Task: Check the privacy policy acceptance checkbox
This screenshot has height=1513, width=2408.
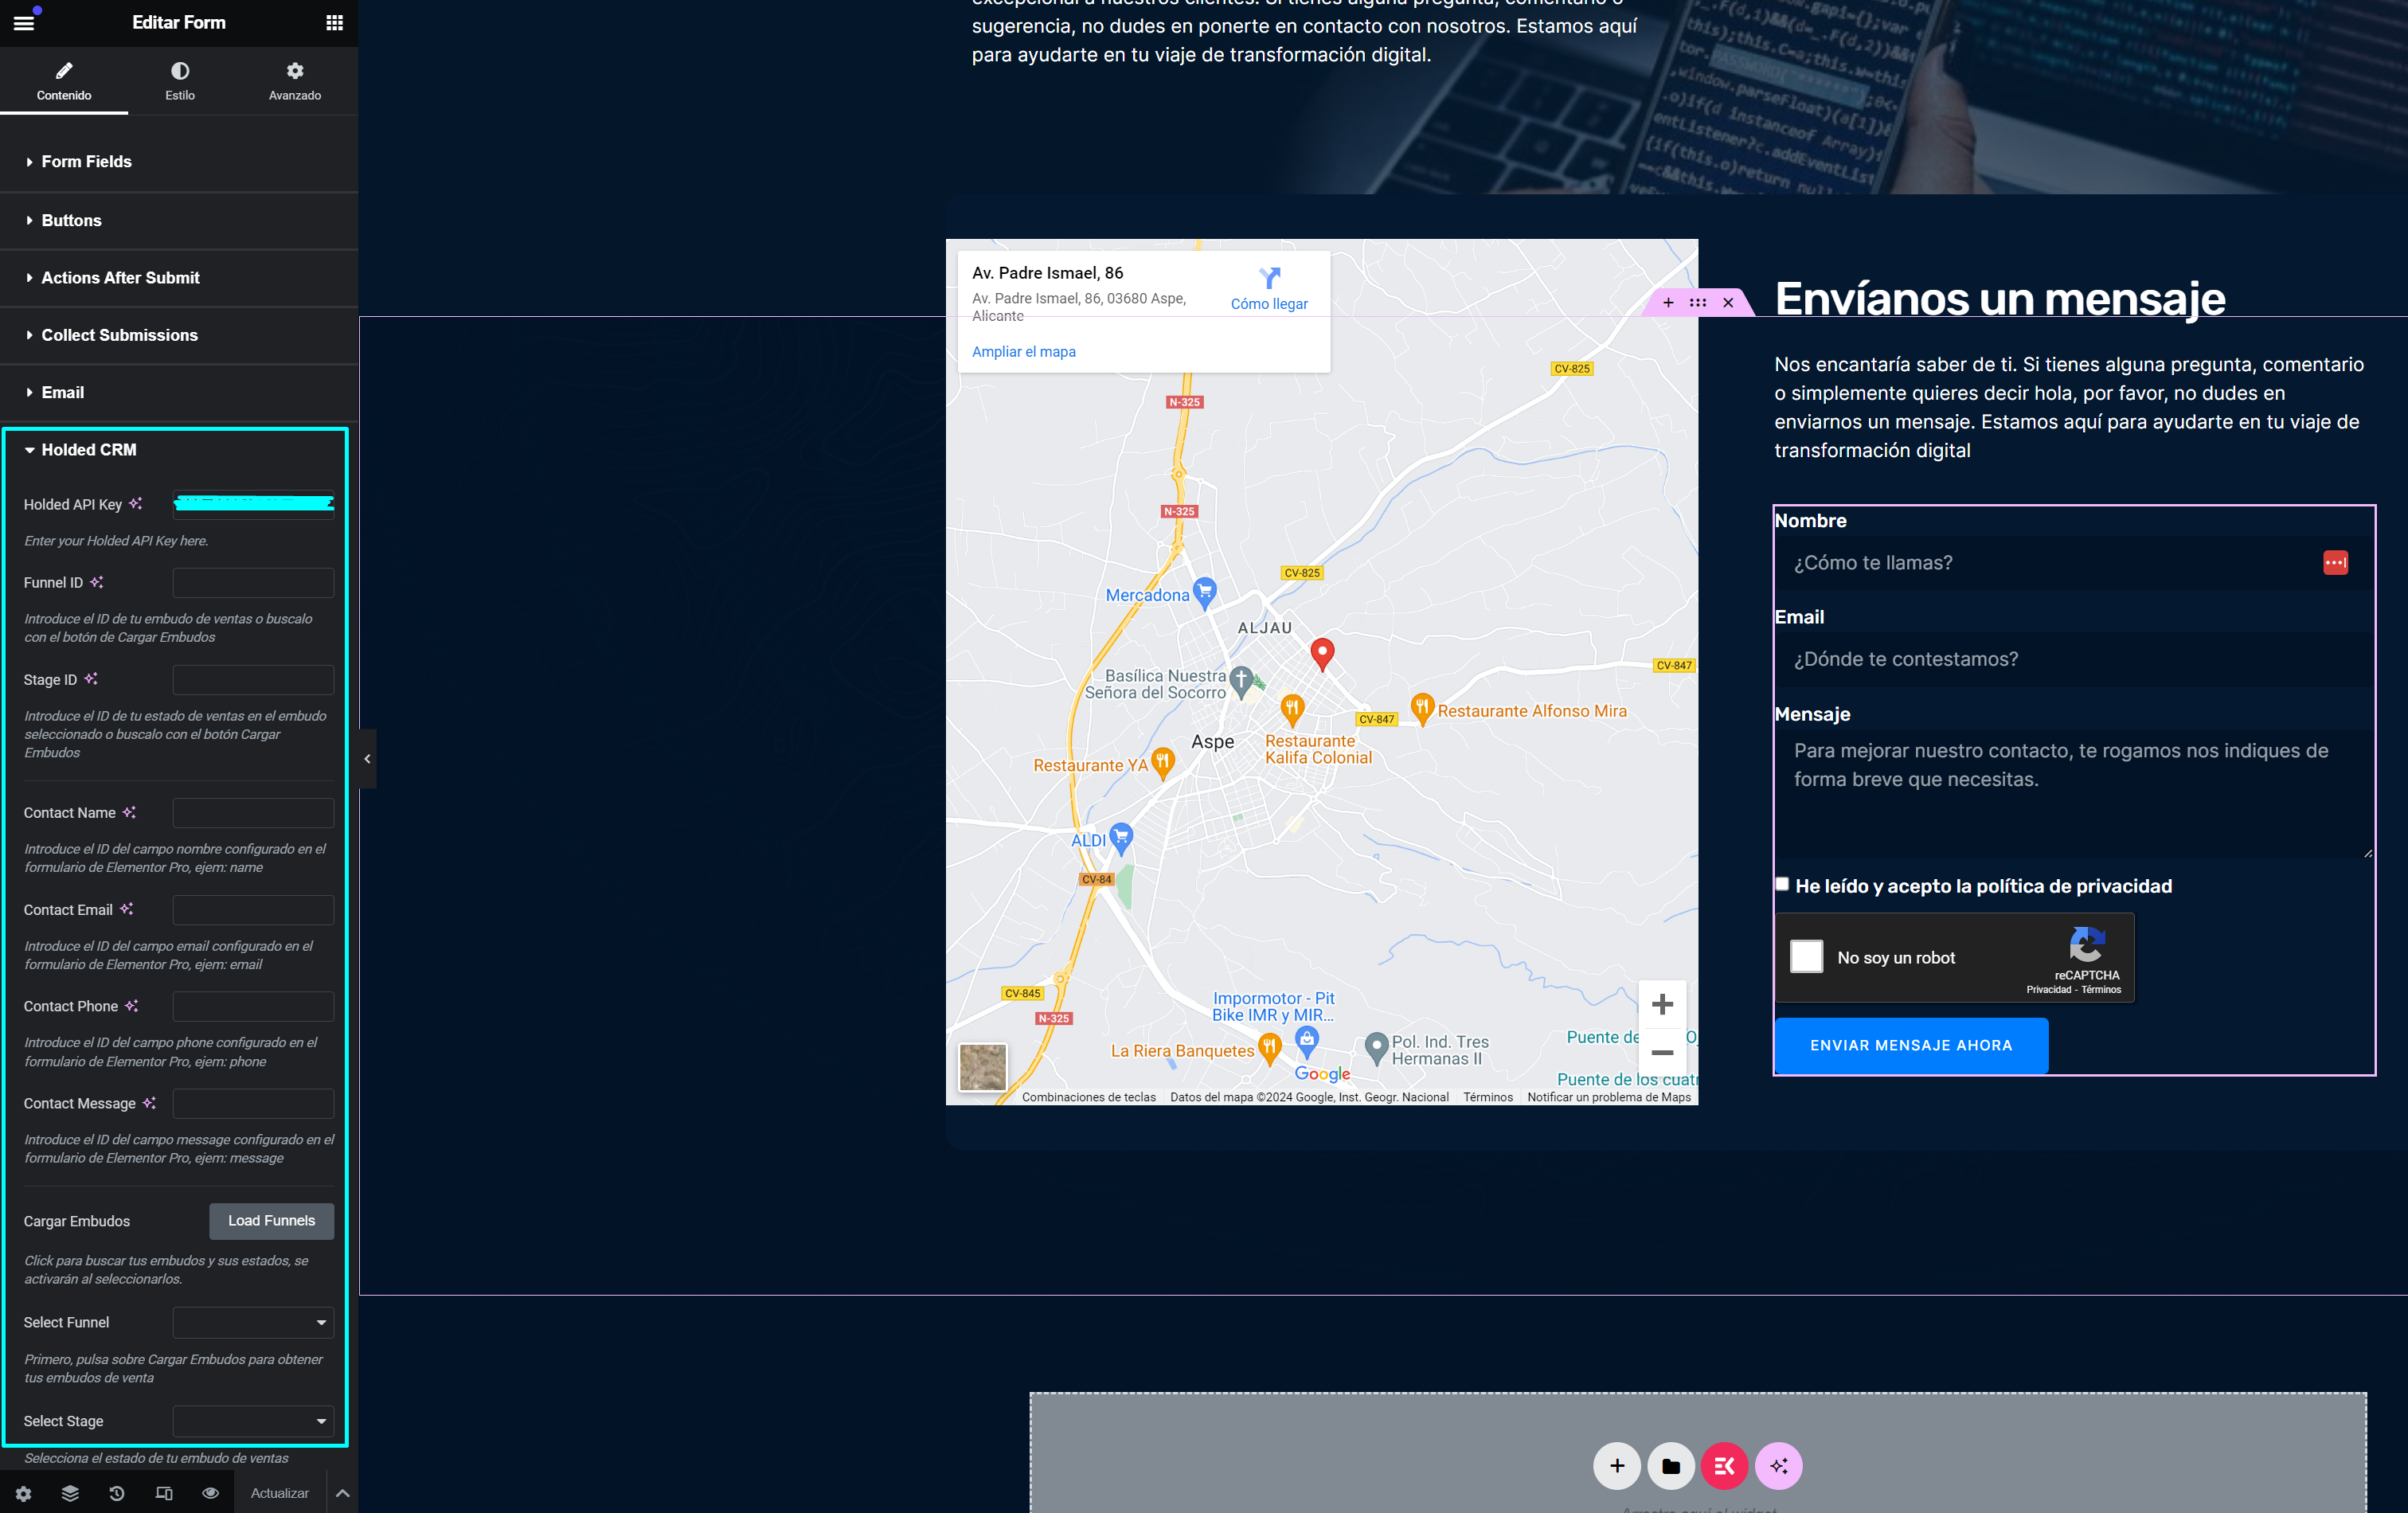Action: tap(1782, 884)
